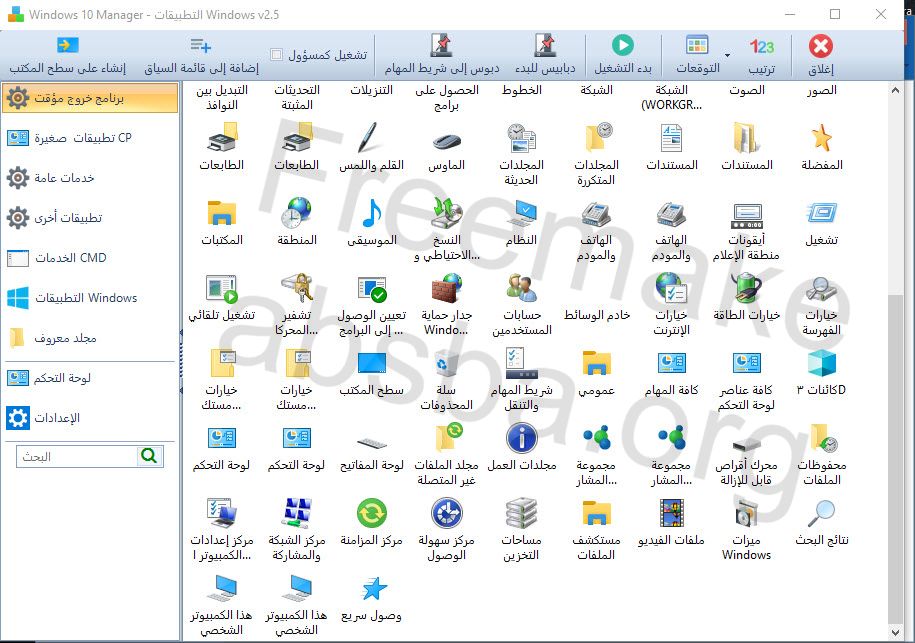915x643 pixels.
Task: Select the Timed Shutdown program sidebar item
Action: tap(90, 97)
